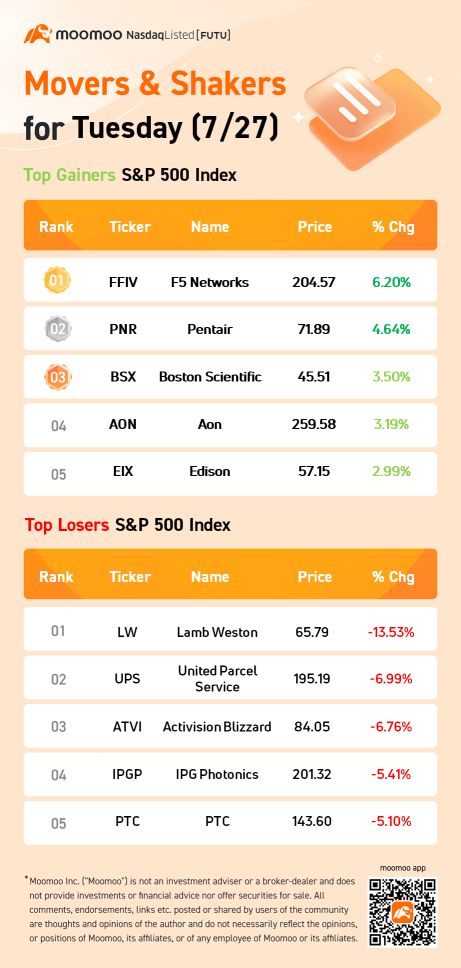Select the FFIV ticker symbol
This screenshot has height=968, width=461.
pos(123,282)
